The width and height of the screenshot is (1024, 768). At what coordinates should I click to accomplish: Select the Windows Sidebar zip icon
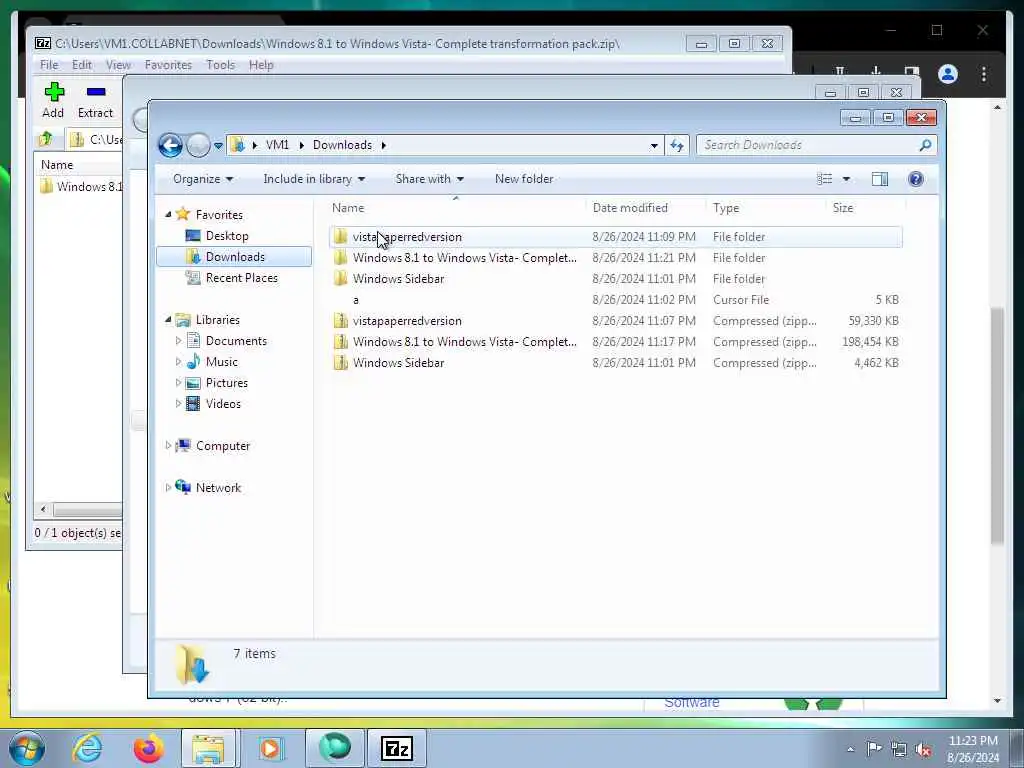tap(340, 362)
